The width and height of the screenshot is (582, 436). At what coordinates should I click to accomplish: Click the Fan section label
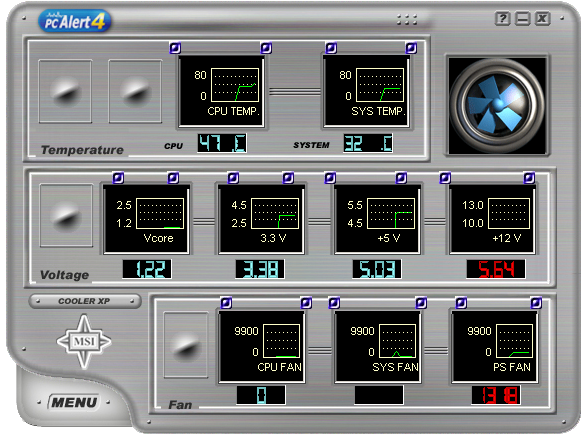180,404
